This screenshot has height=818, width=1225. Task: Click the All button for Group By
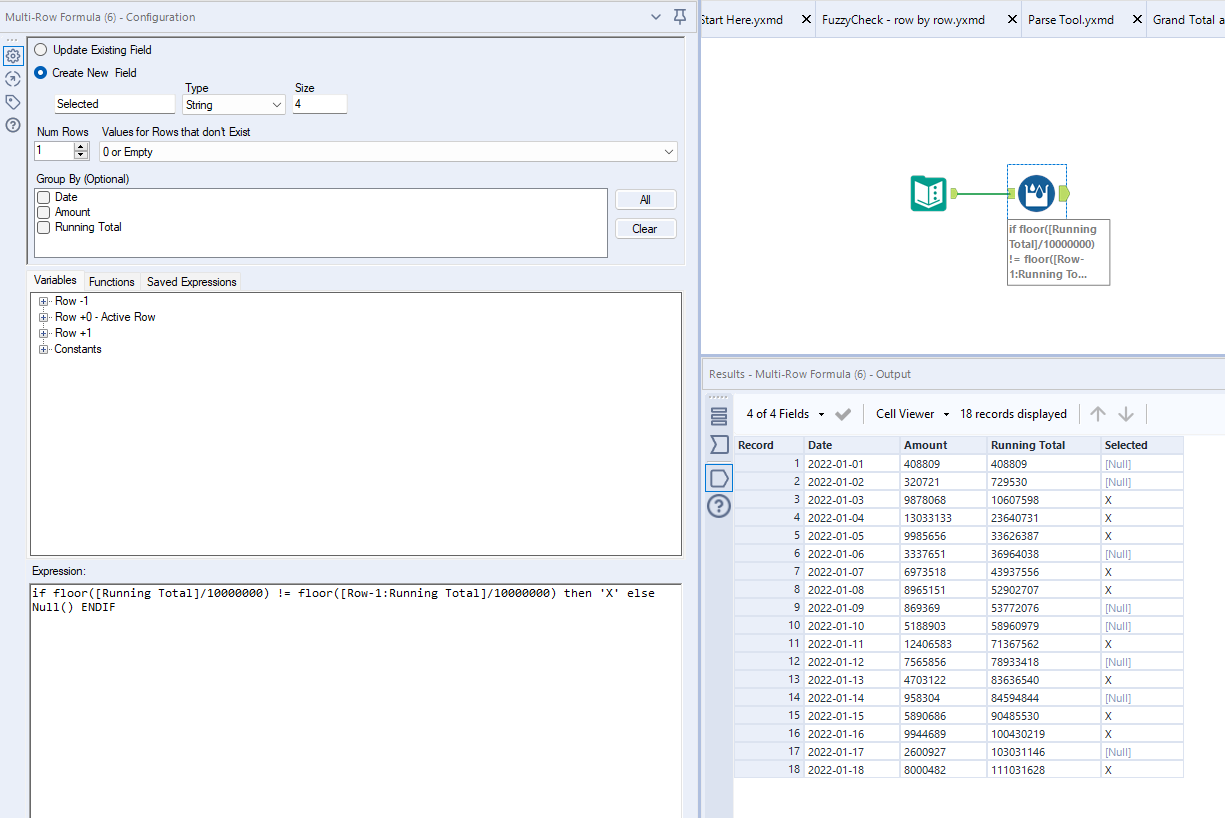click(x=645, y=200)
